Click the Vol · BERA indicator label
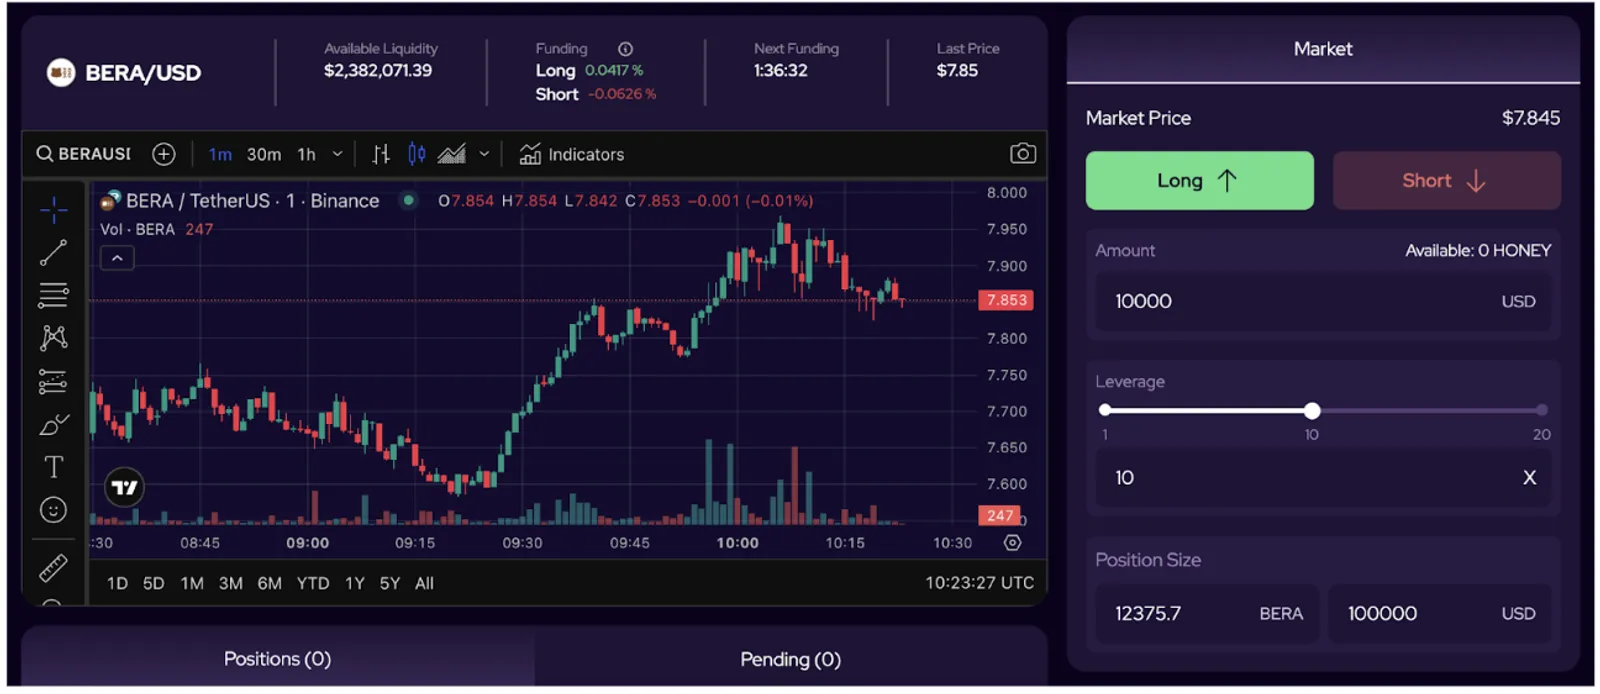Screen dimensions: 1600x694 click(138, 229)
